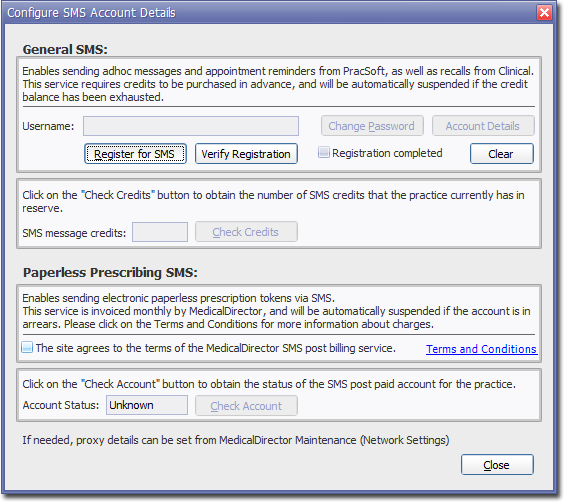The image size is (565, 503).
Task: Focus the Username input field
Action: (191, 126)
